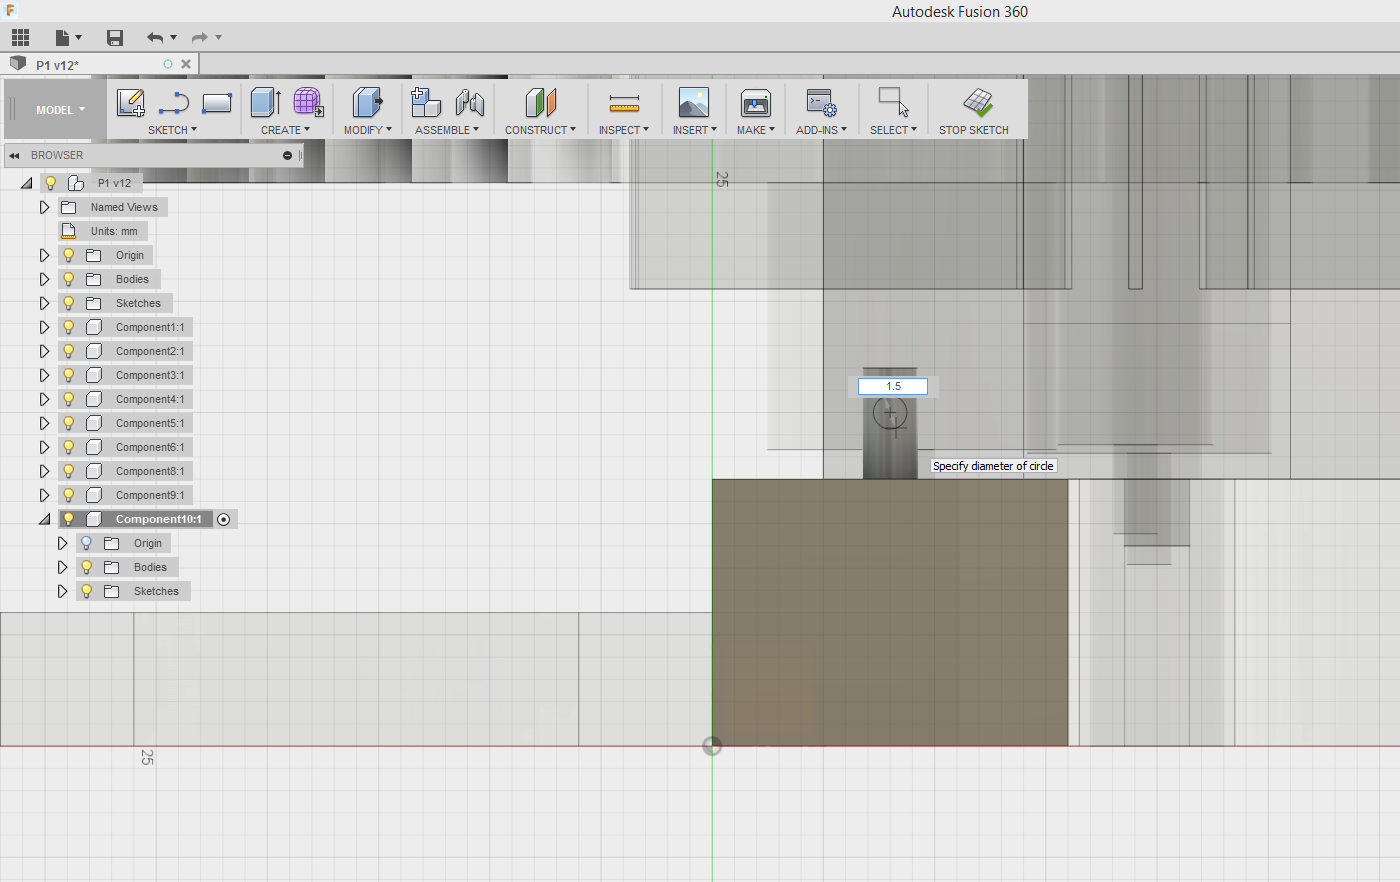
Task: Select Units: mm entry
Action: point(103,231)
